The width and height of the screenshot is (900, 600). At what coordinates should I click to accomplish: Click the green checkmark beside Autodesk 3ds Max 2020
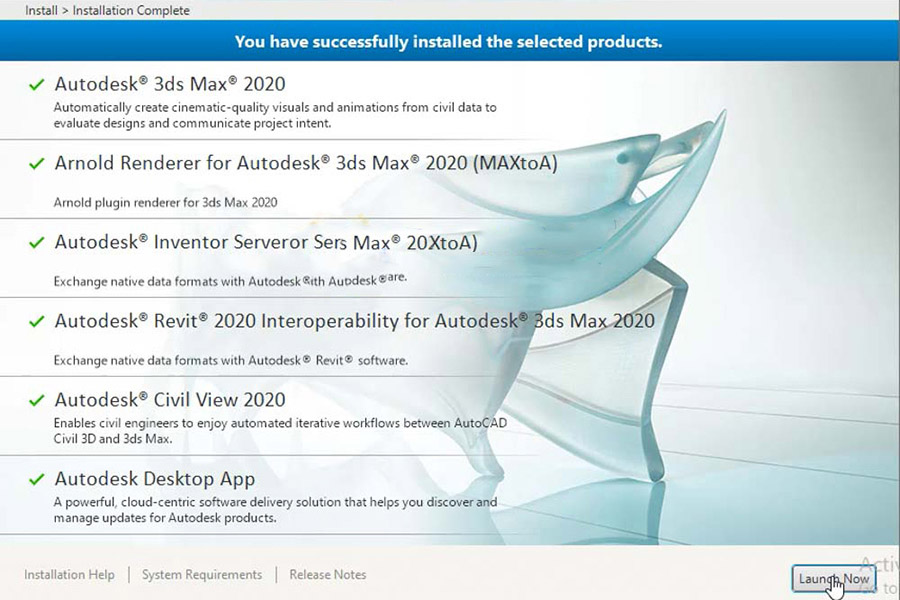[37, 84]
